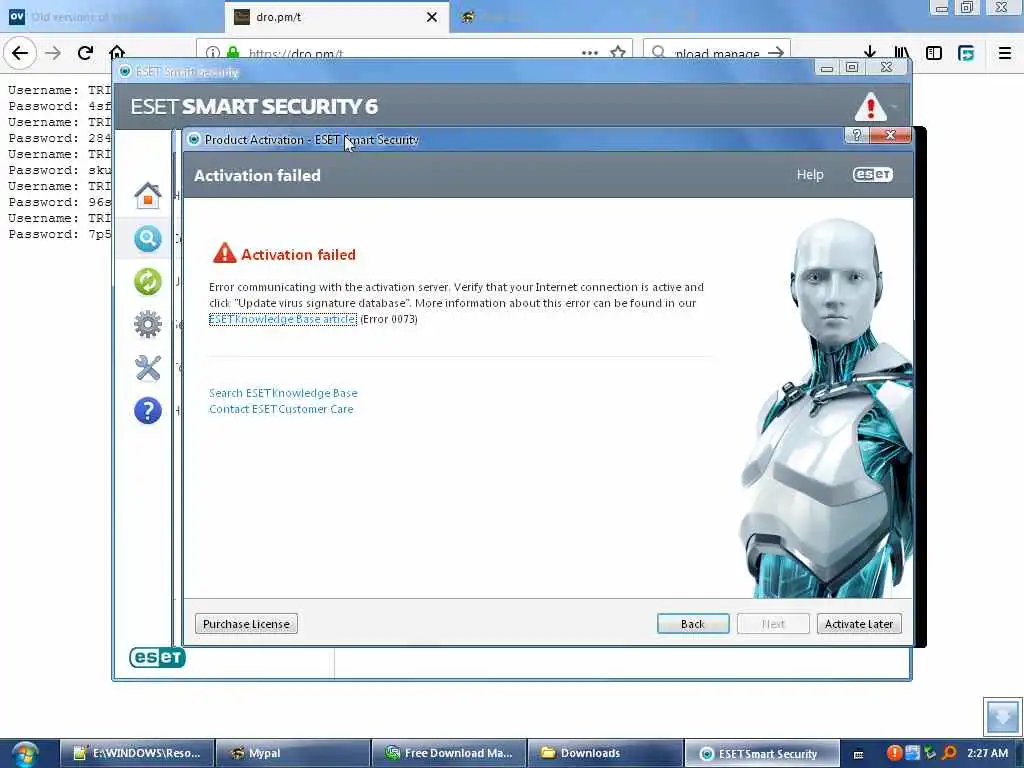Click the Purchase License button
This screenshot has height=768, width=1024.
coord(246,624)
